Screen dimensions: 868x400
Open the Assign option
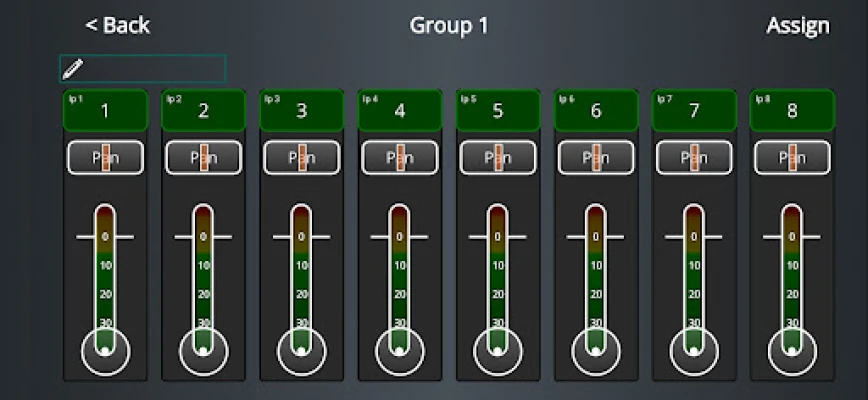click(x=797, y=26)
